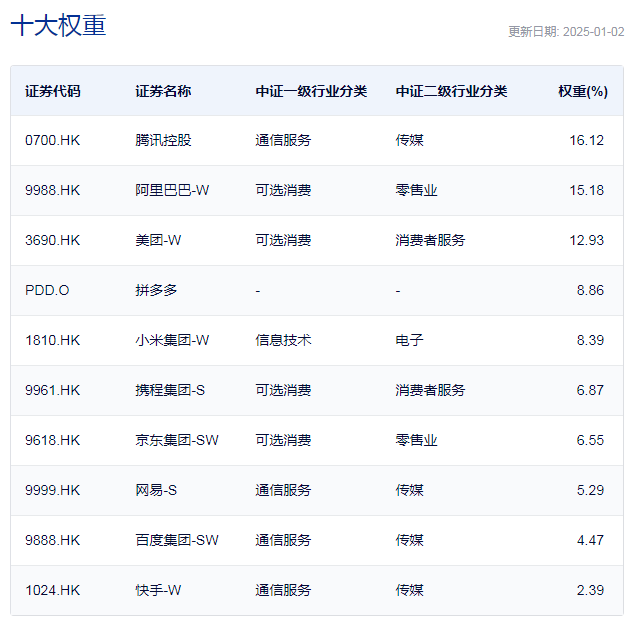Click the 证券代码 column header

point(53,91)
